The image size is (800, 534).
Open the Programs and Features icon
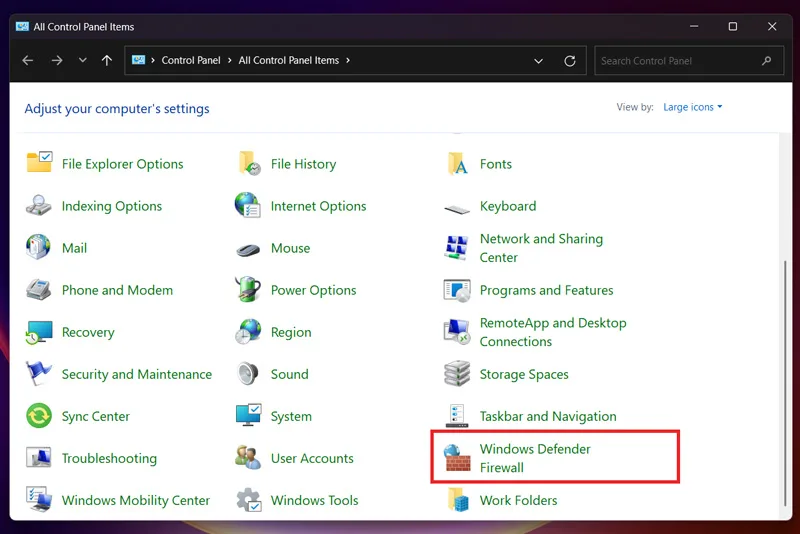457,290
